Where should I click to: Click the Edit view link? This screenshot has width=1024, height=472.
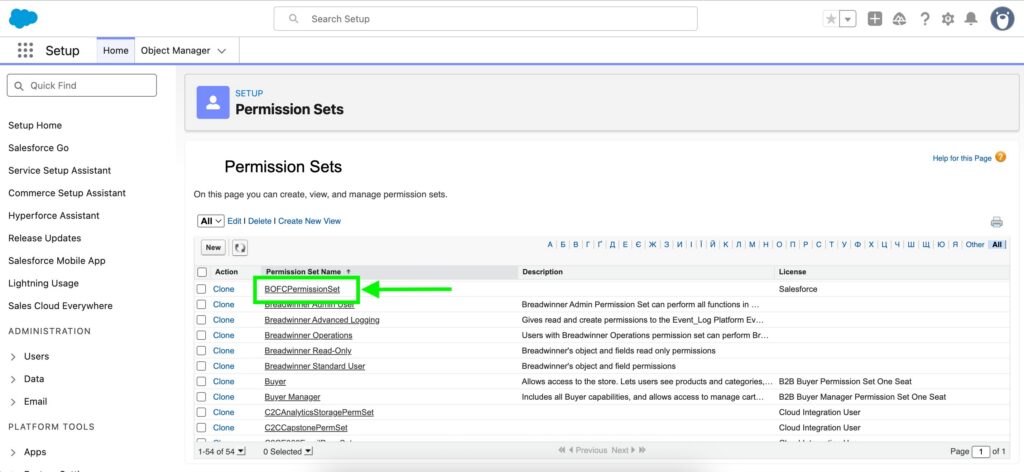pos(234,221)
